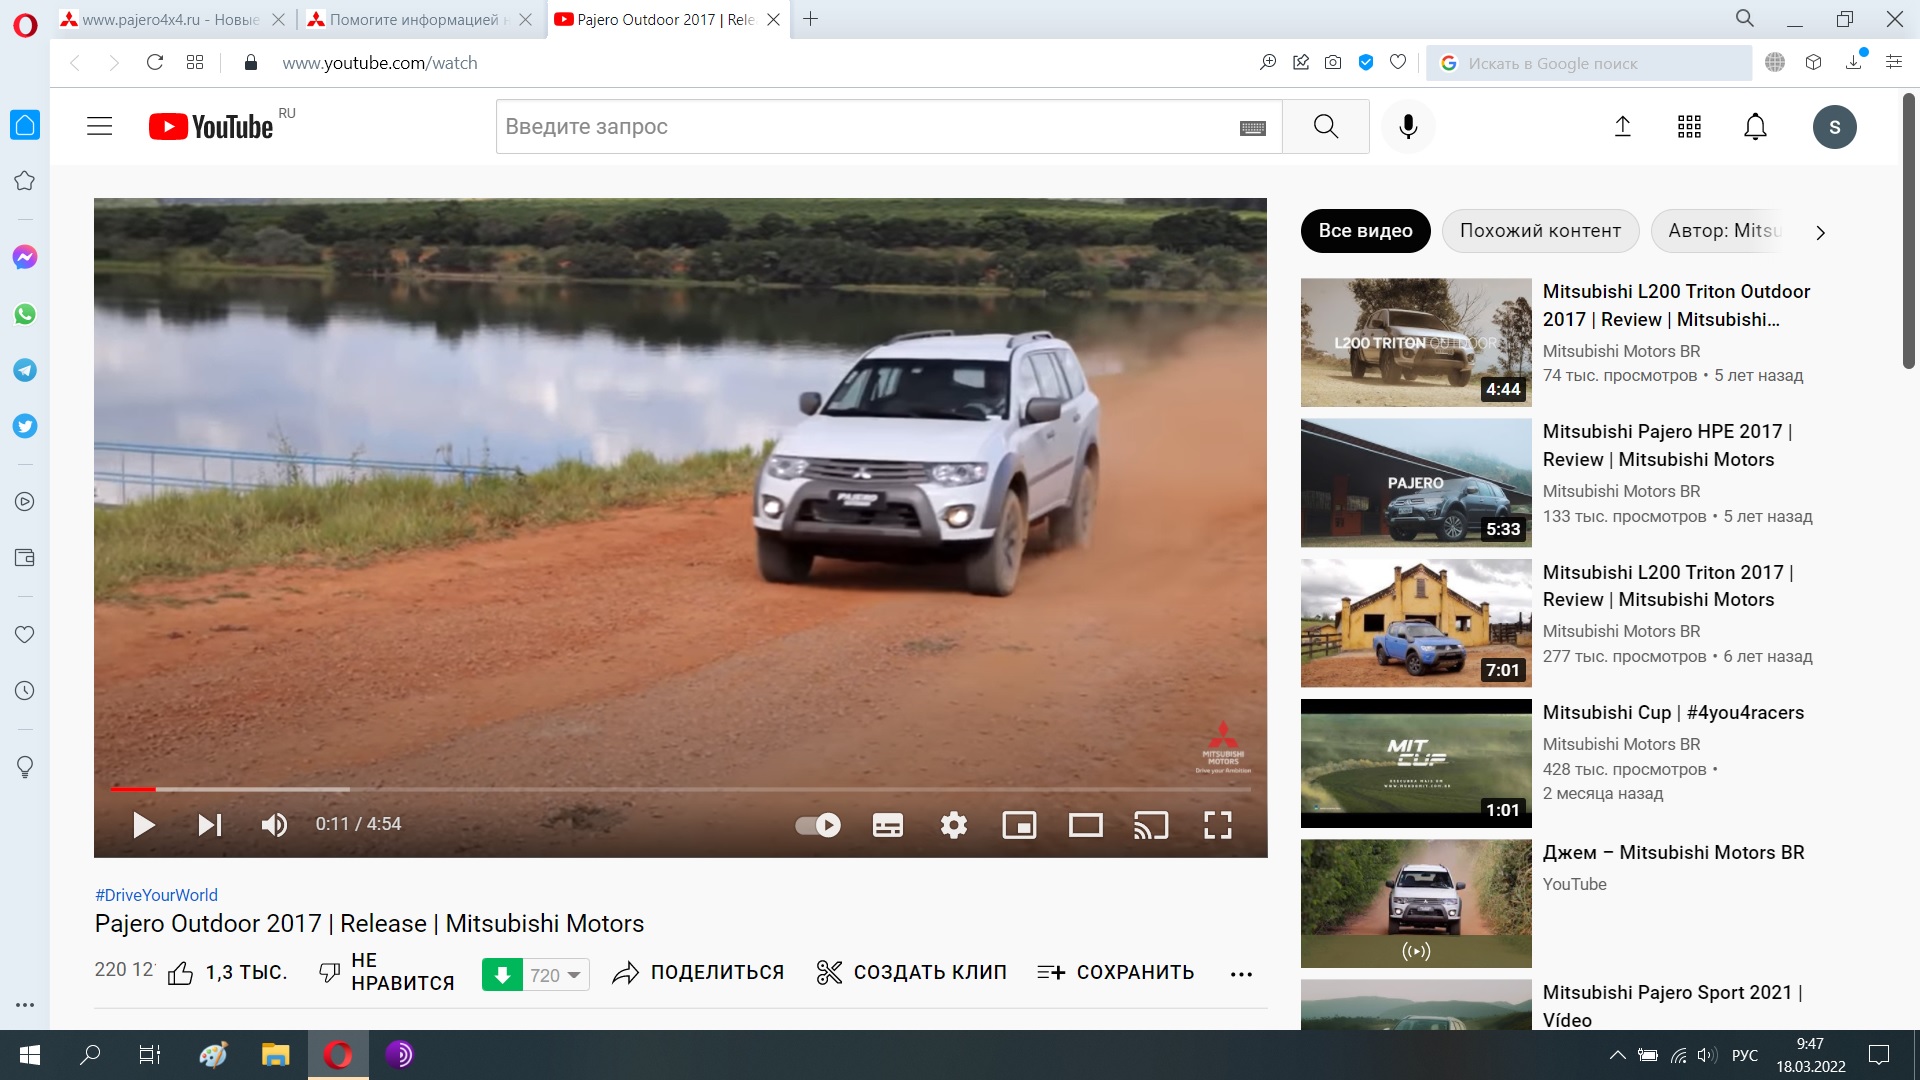1920x1080 pixels.
Task: Click the ПОДЕЛИТЬСЯ share button
Action: 698,973
